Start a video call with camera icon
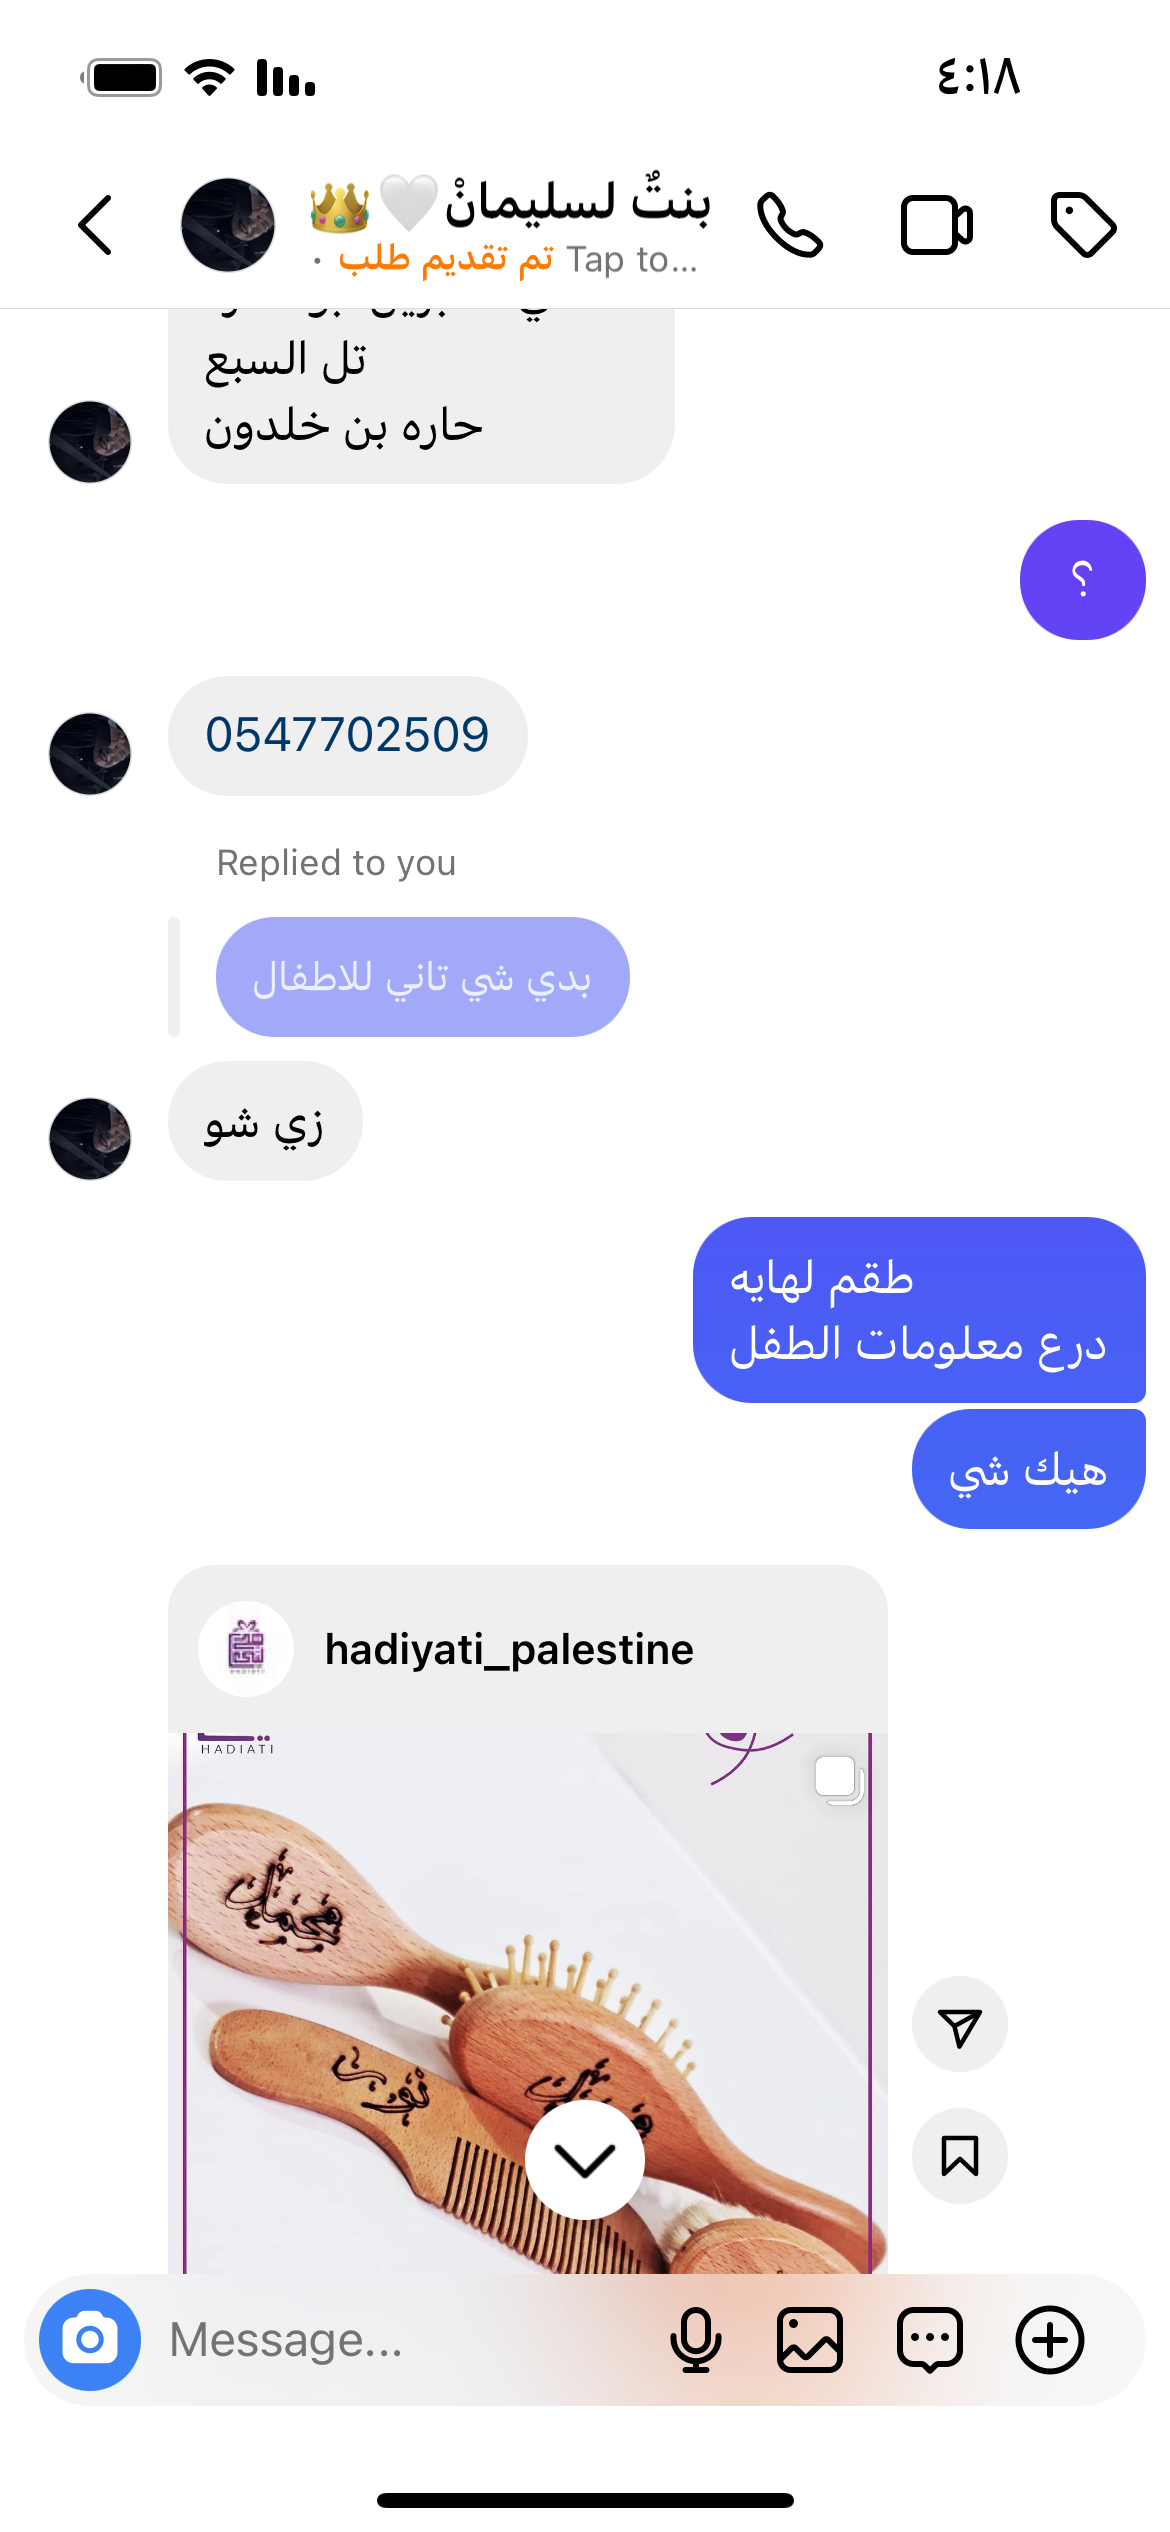 click(x=937, y=225)
